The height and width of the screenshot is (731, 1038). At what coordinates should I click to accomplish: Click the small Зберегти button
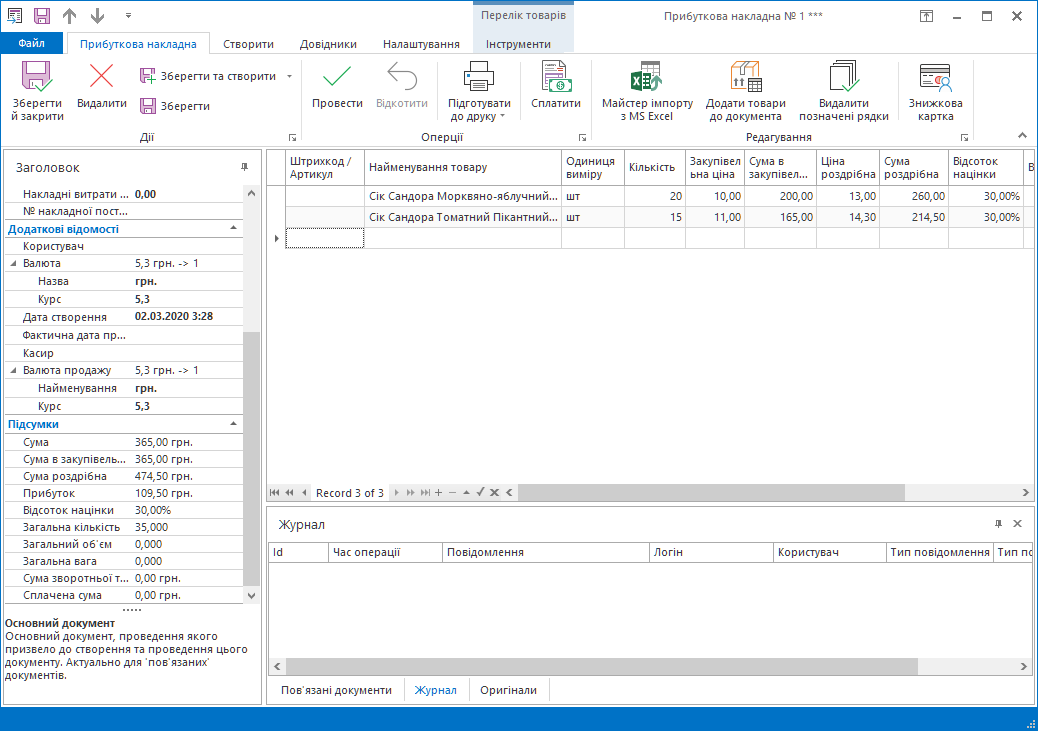pos(176,106)
